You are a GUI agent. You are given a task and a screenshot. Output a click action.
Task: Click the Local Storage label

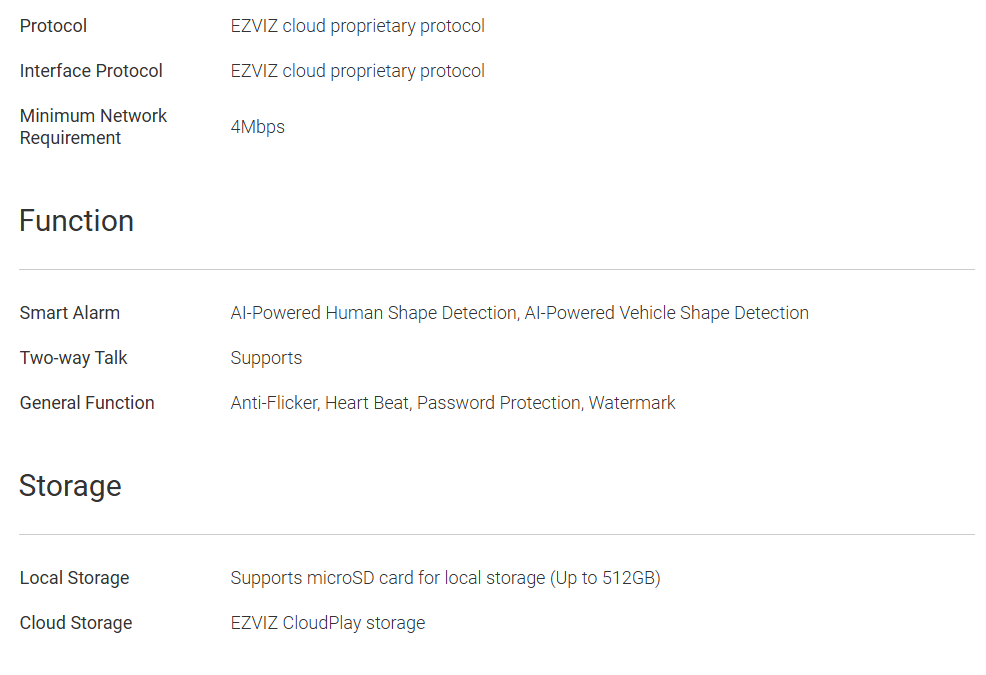(74, 578)
